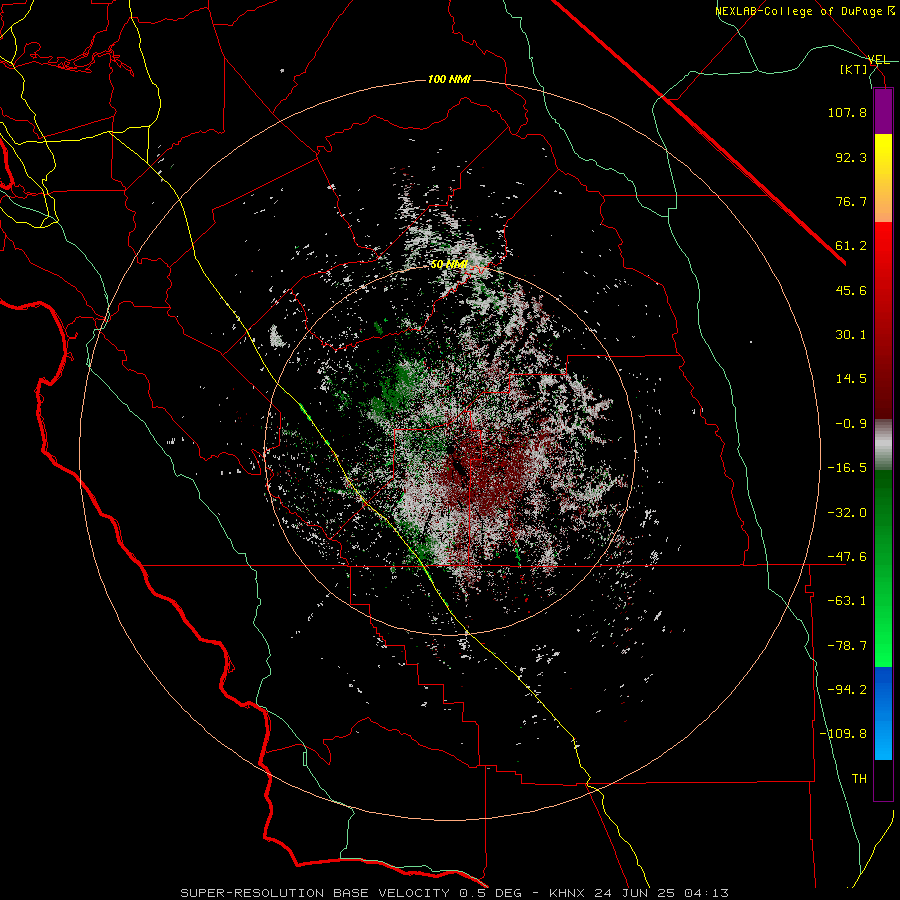Click the -109.8 velocity scale value
The height and width of the screenshot is (900, 900).
point(843,734)
